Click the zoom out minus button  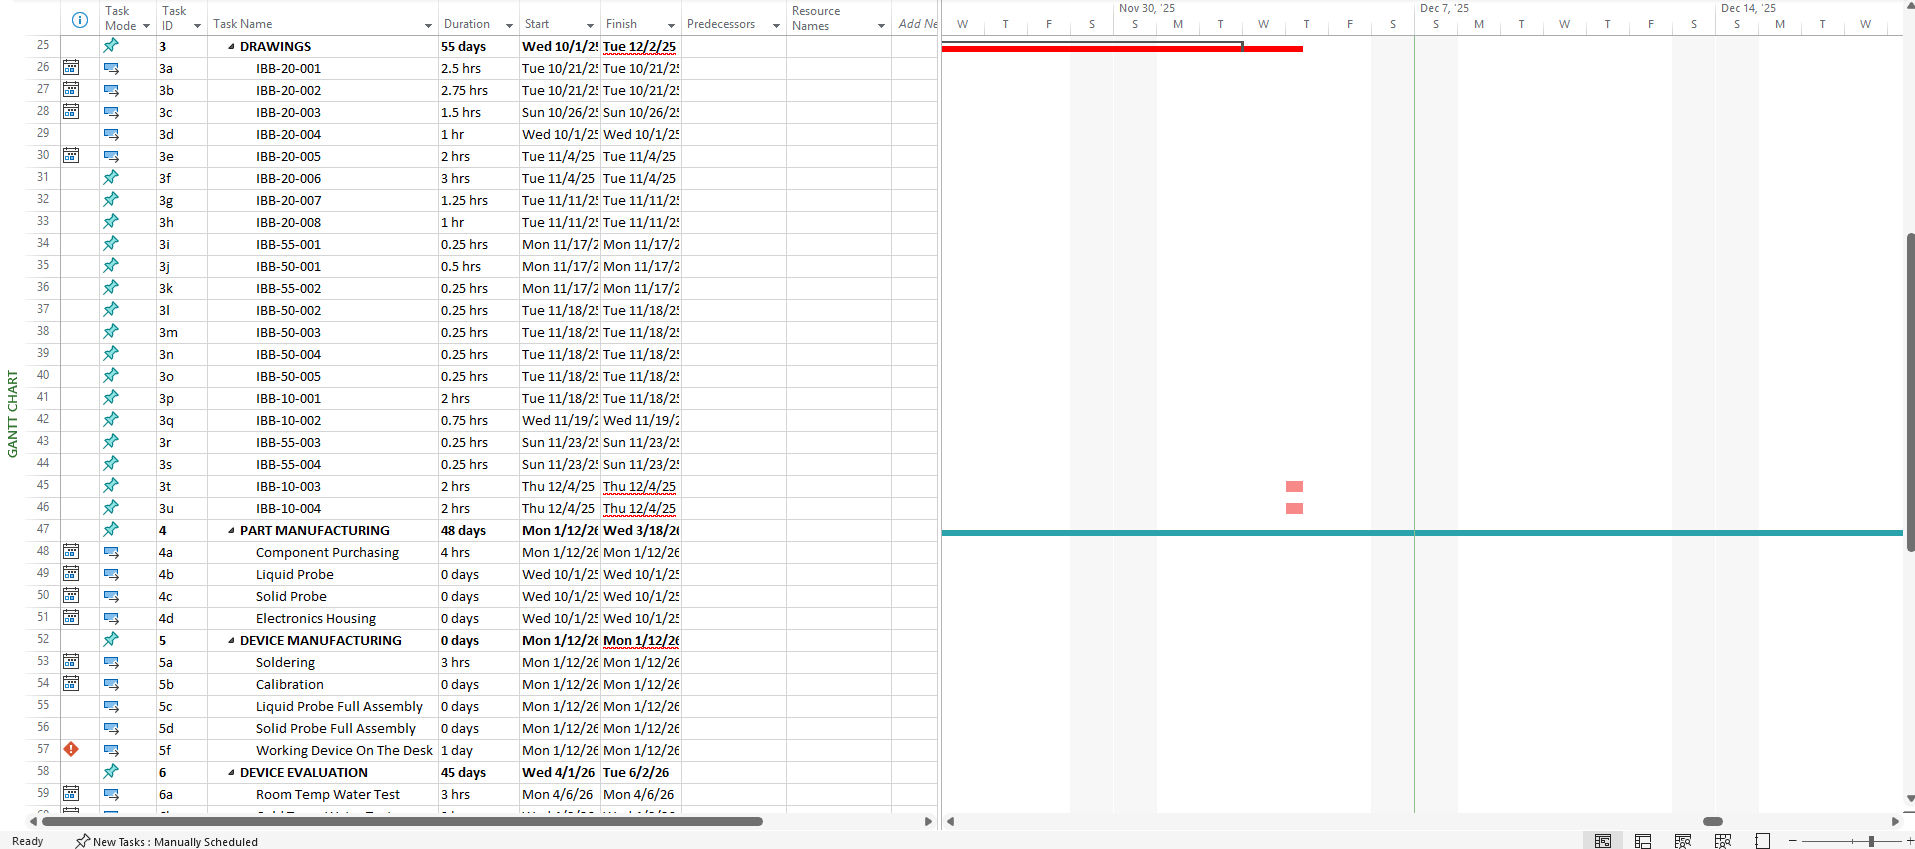tap(1793, 841)
